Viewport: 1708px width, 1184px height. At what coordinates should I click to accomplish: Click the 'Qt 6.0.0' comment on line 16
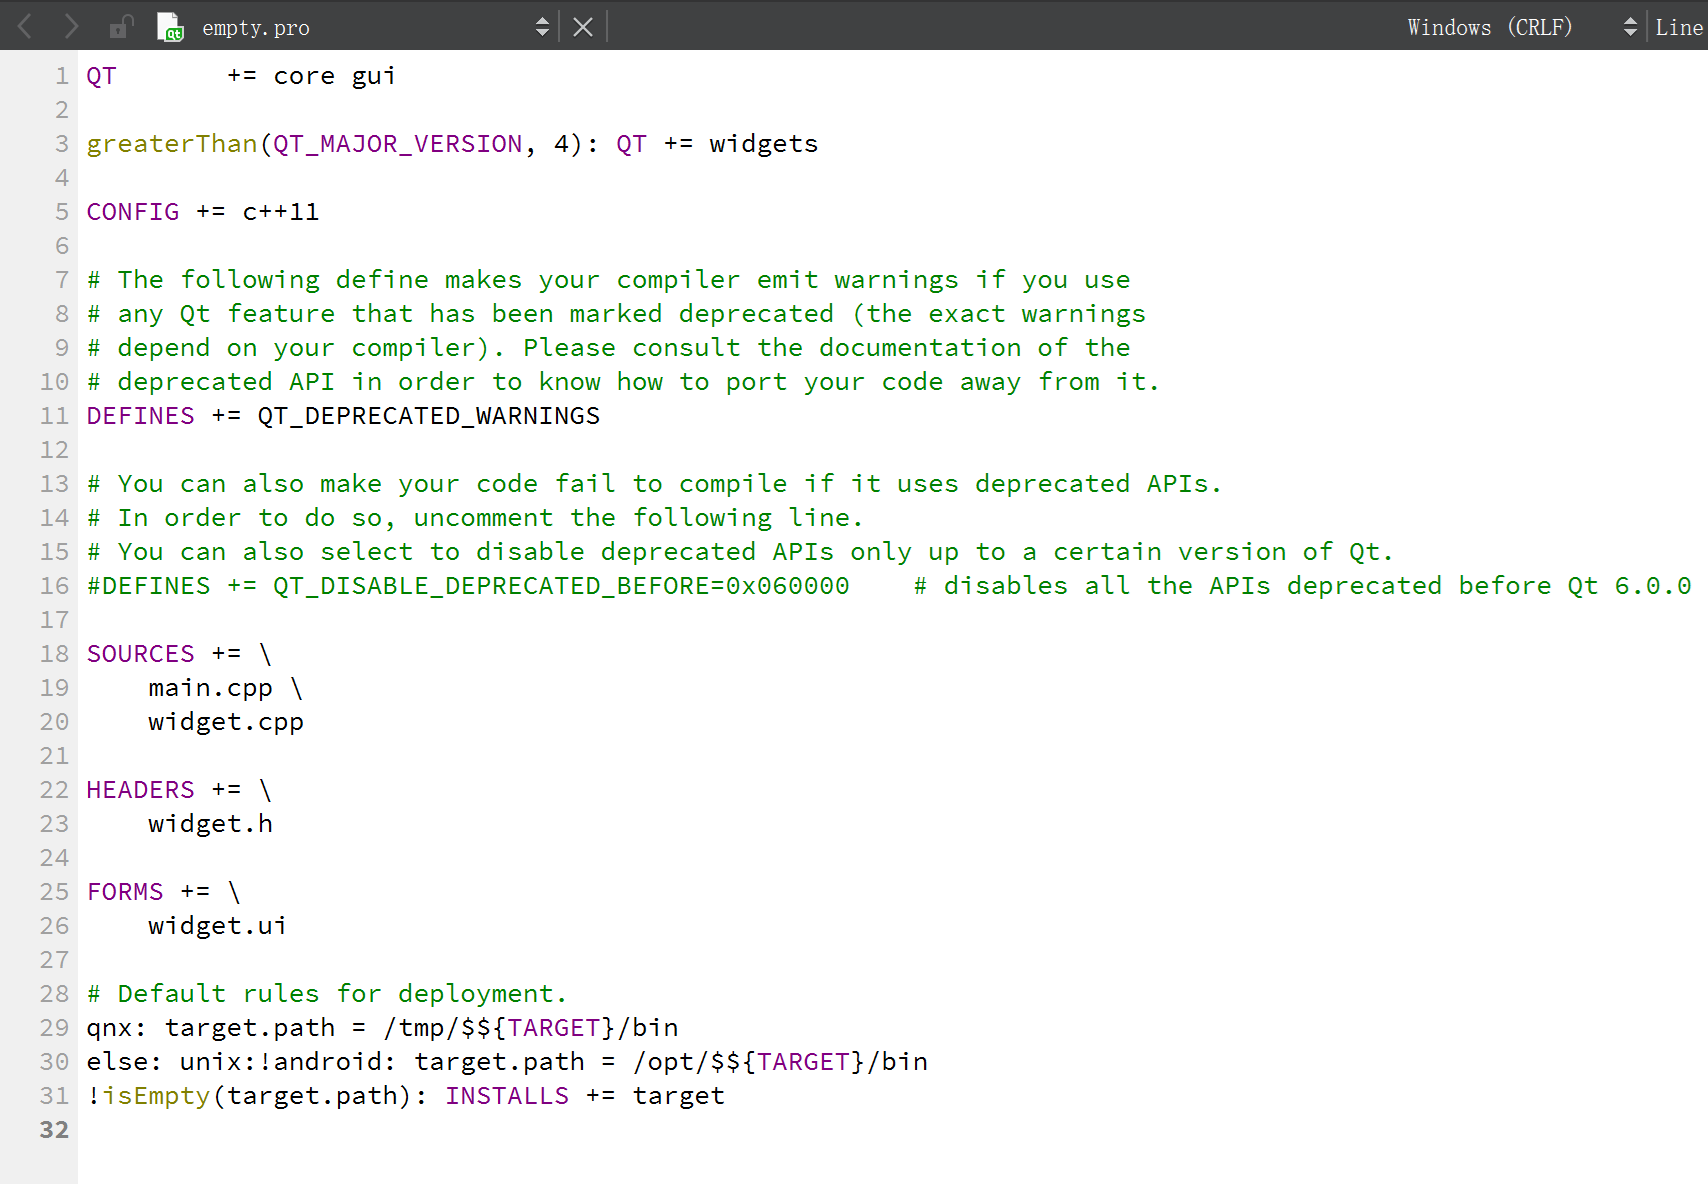point(1629,586)
